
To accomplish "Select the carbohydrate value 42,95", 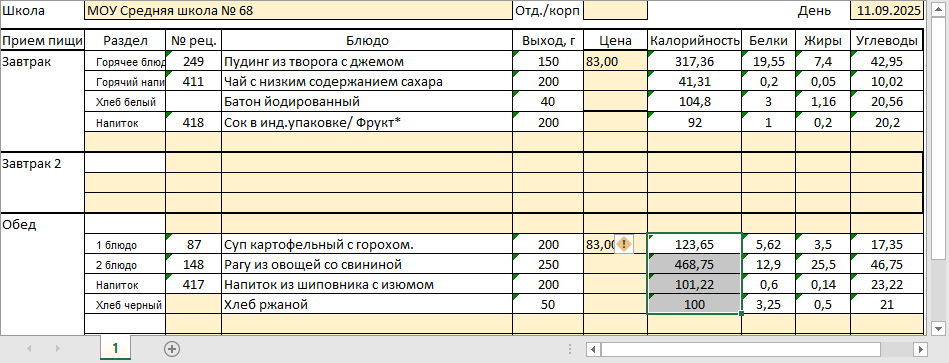I will click(887, 61).
